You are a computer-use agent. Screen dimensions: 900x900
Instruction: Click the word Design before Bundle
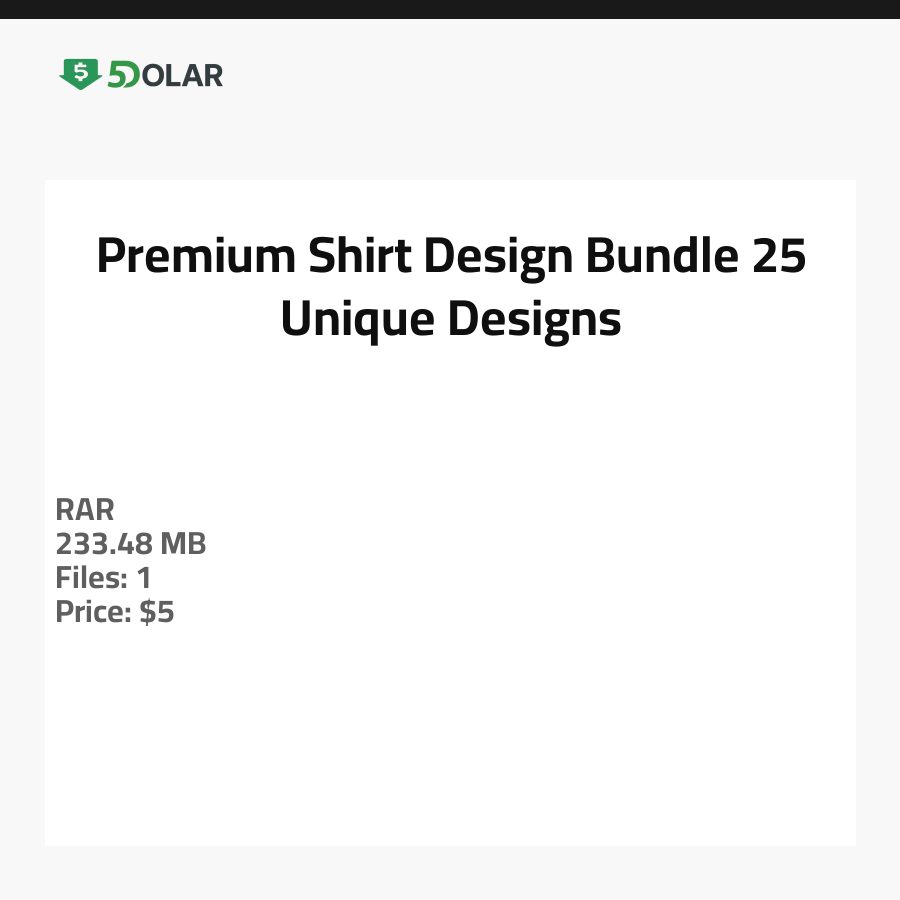500,257
